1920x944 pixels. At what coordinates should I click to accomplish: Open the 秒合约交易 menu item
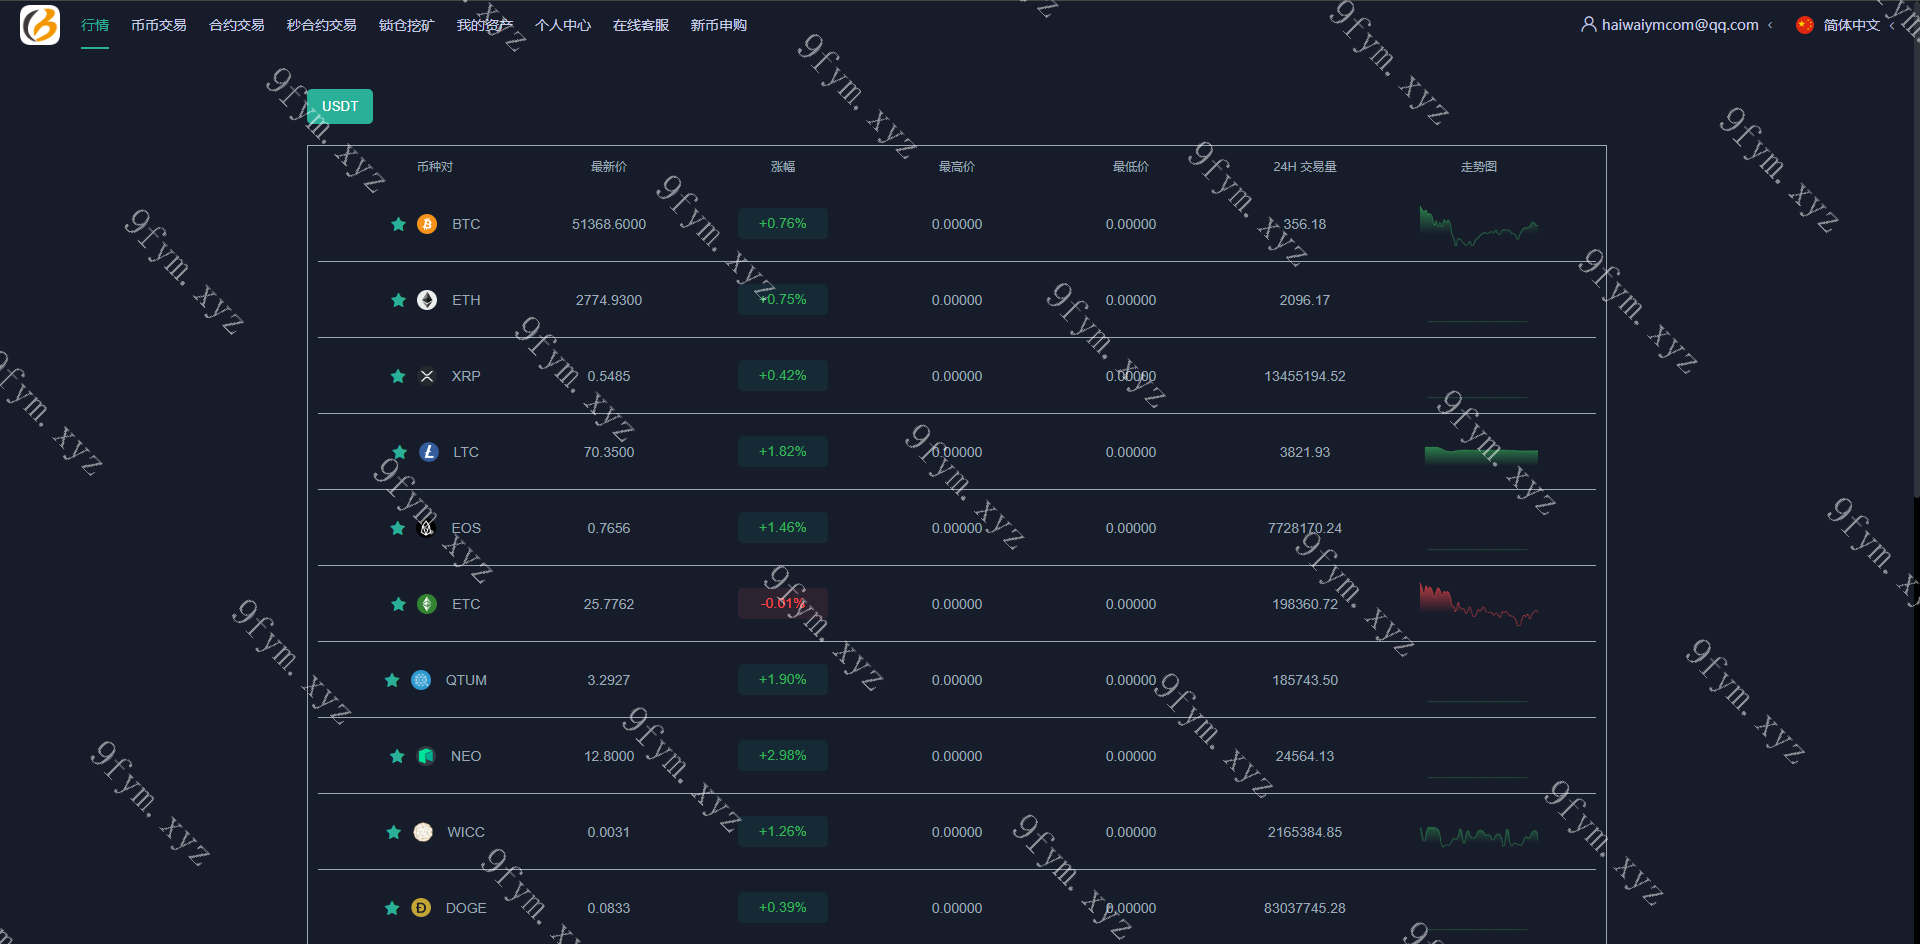click(322, 25)
